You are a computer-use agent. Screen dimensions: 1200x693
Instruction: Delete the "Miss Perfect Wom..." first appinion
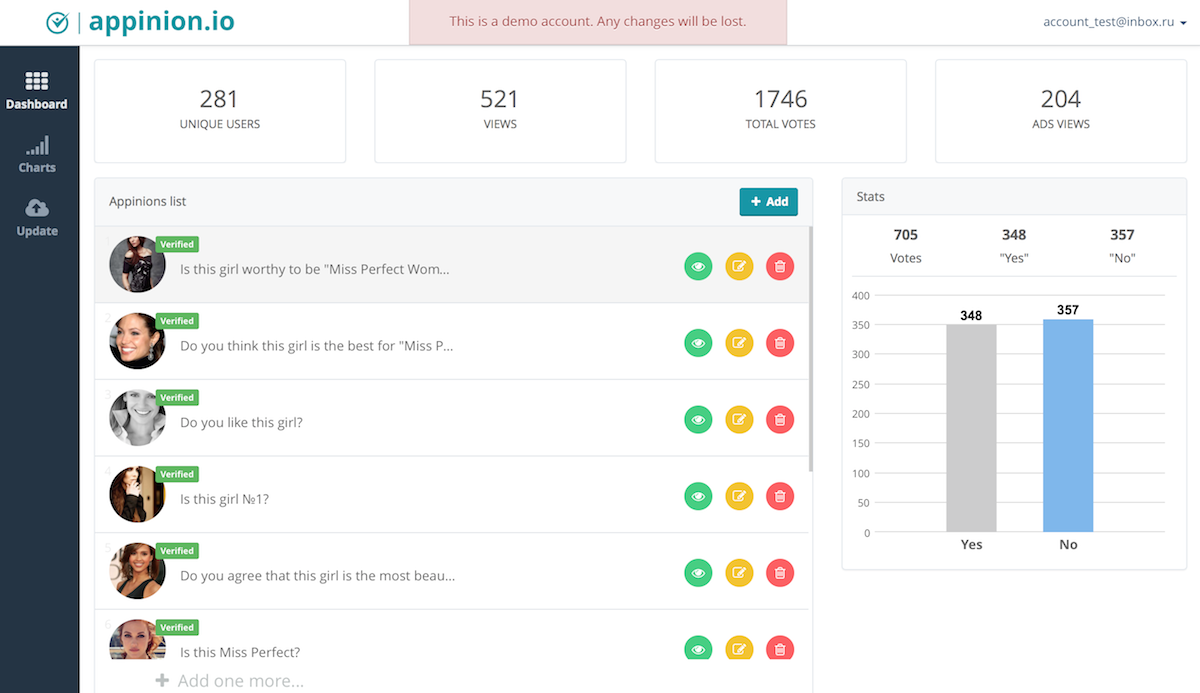[x=780, y=266]
